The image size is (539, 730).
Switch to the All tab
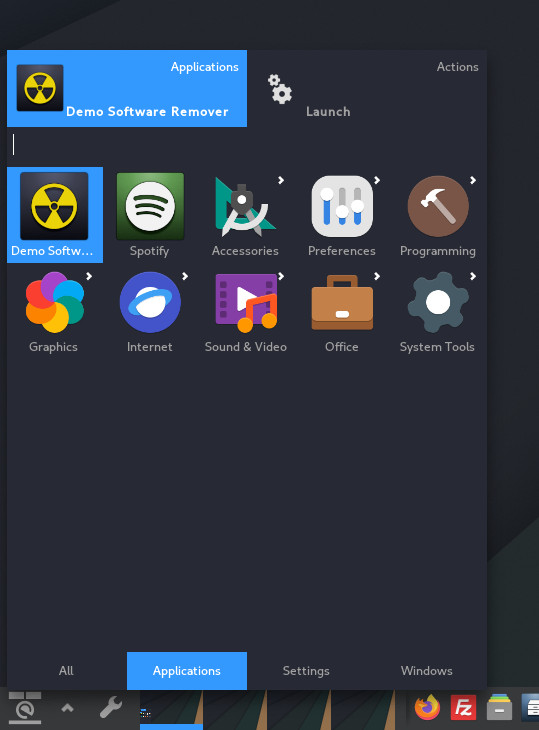tap(66, 671)
